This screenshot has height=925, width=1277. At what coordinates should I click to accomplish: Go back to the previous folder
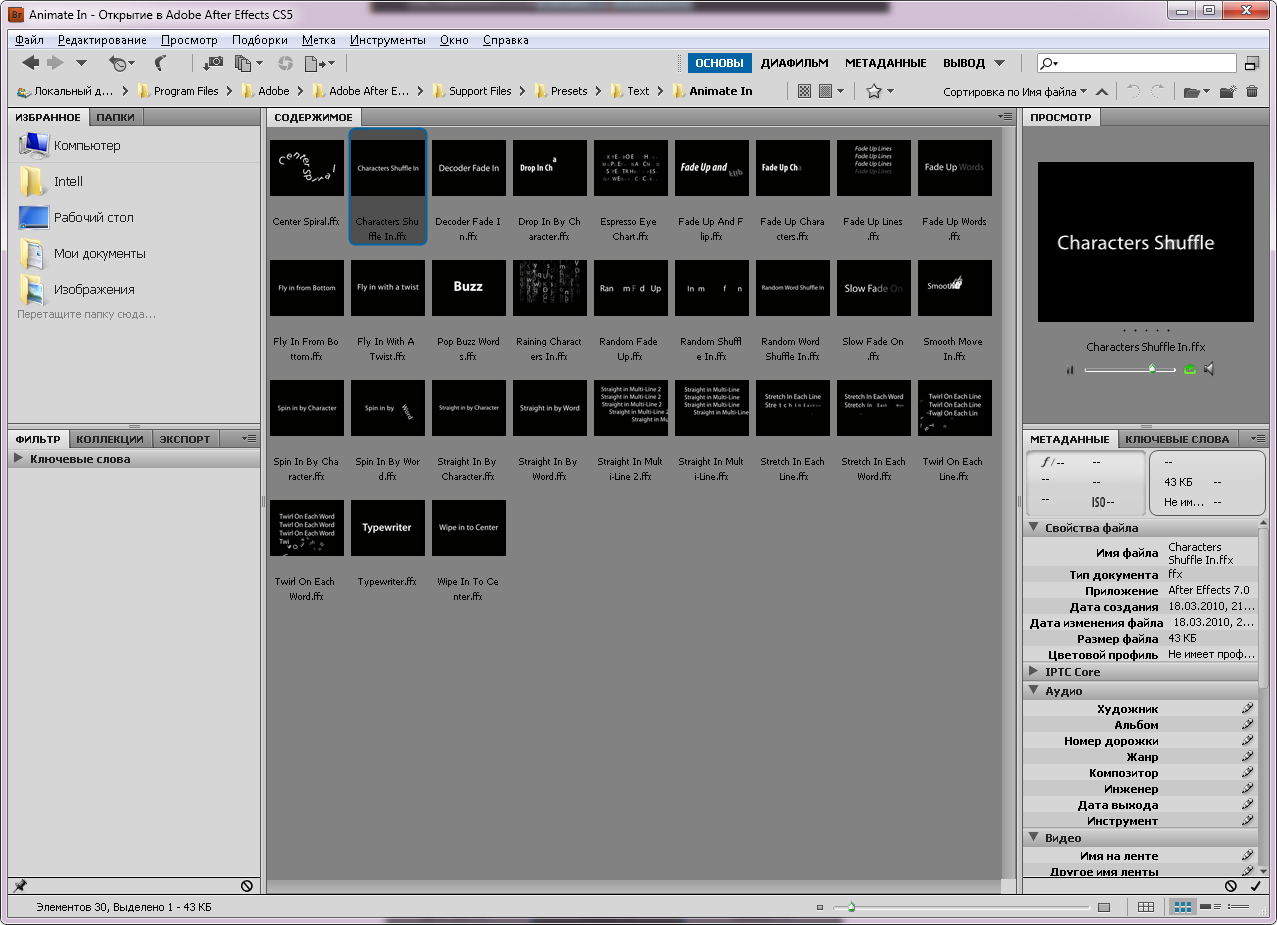coord(30,63)
